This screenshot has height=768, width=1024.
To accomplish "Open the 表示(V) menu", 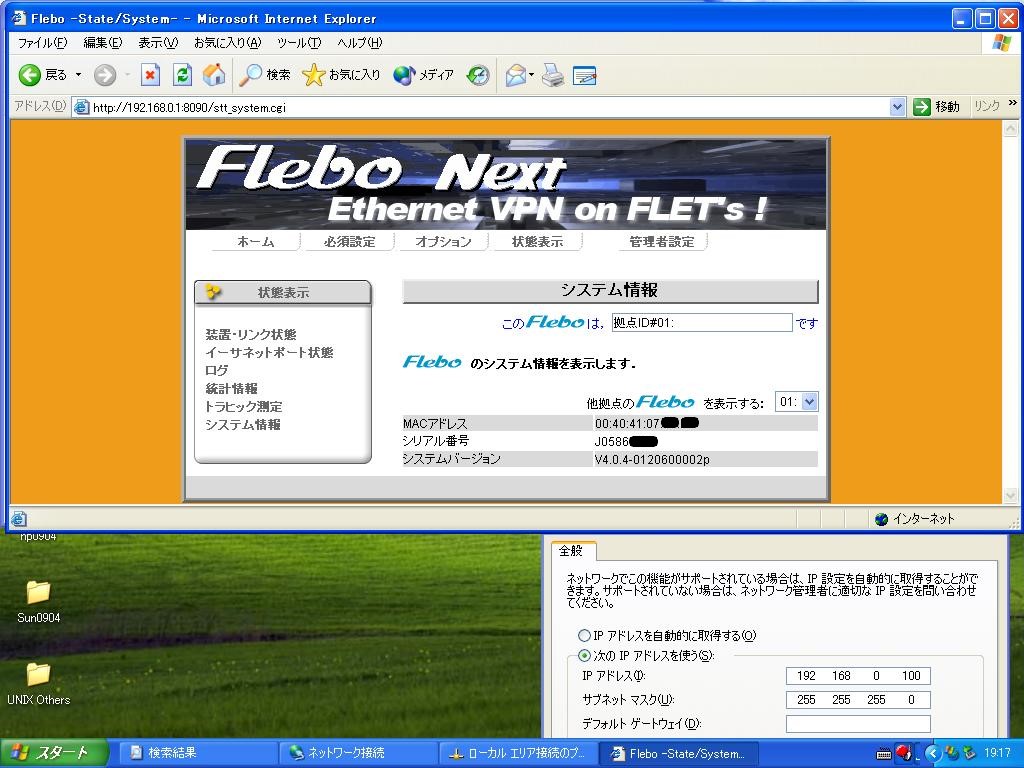I will (x=158, y=43).
